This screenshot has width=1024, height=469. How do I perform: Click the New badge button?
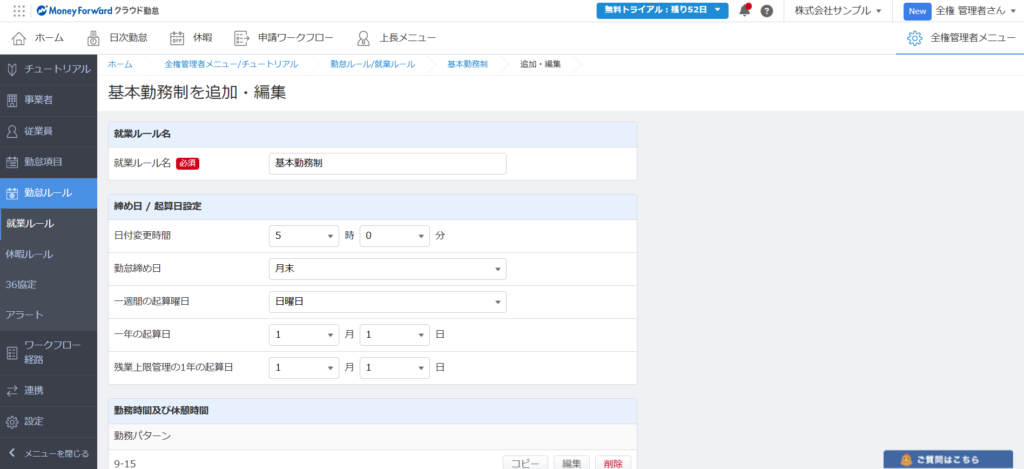coord(918,11)
